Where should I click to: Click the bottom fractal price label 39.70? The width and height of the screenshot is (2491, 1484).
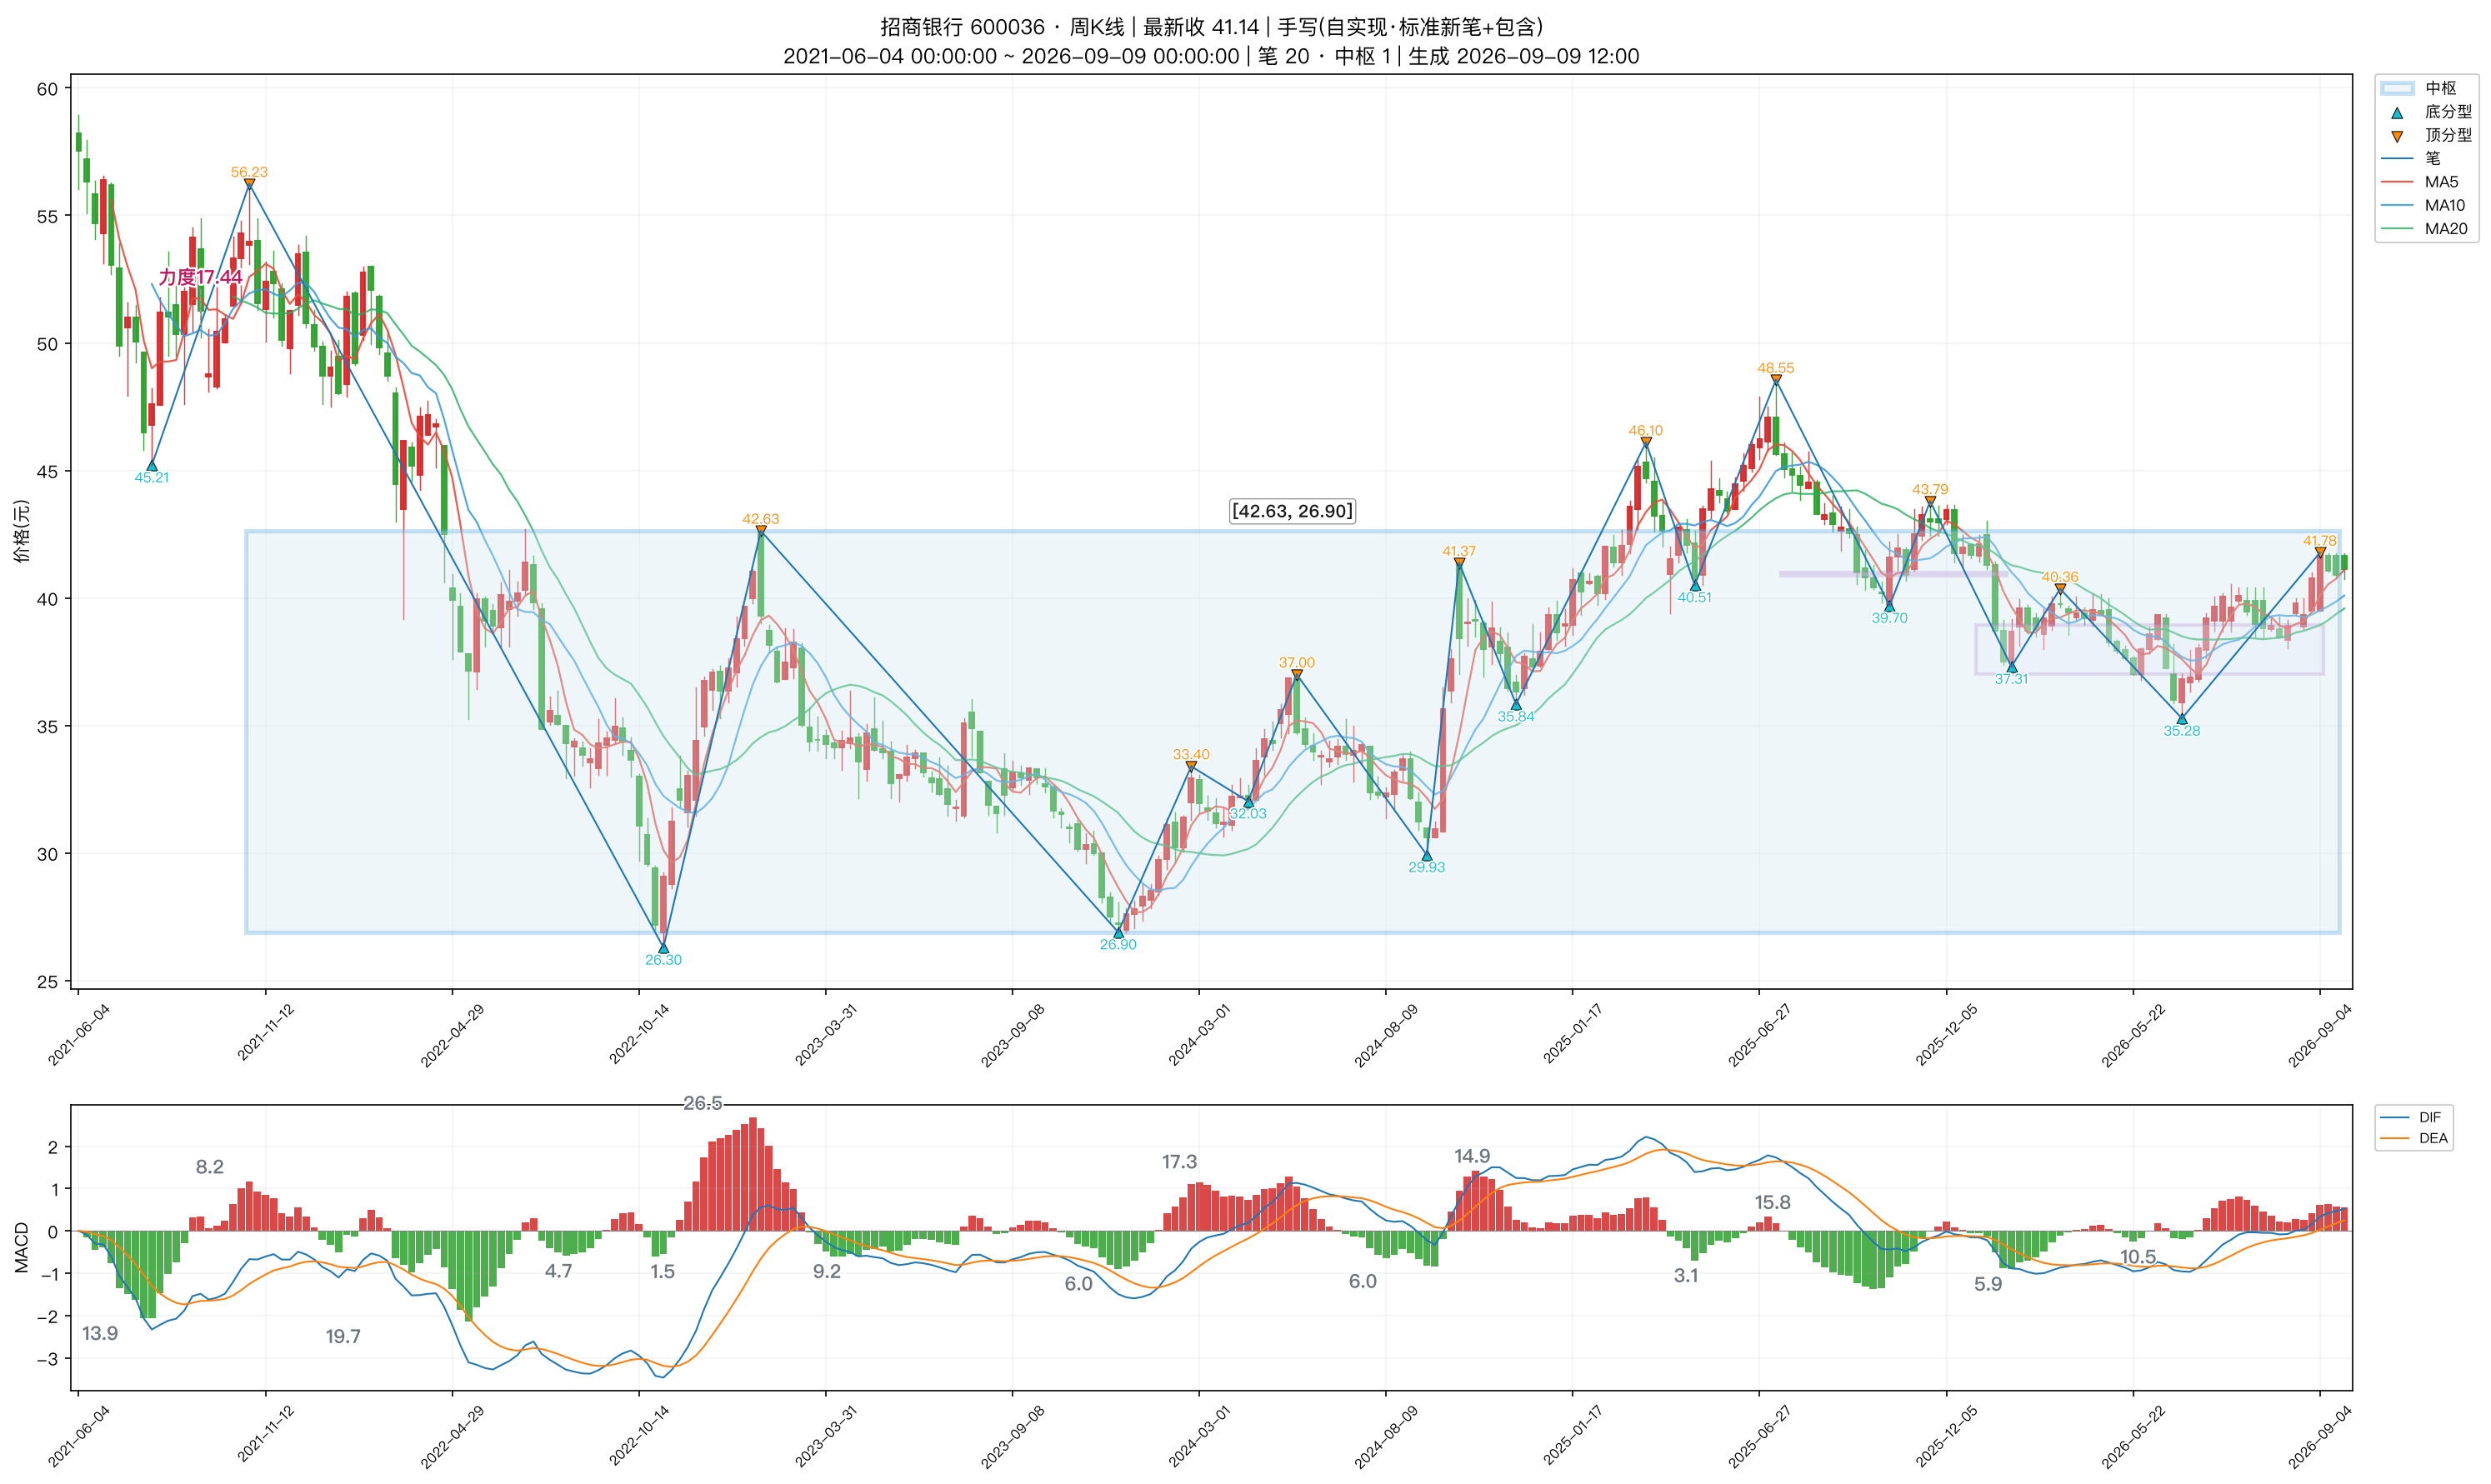tap(1890, 618)
